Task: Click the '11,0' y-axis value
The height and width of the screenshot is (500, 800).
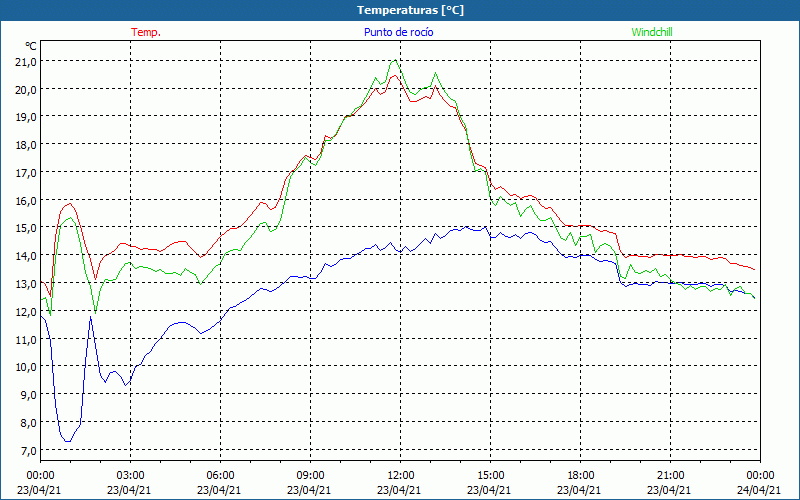Action: click(27, 340)
